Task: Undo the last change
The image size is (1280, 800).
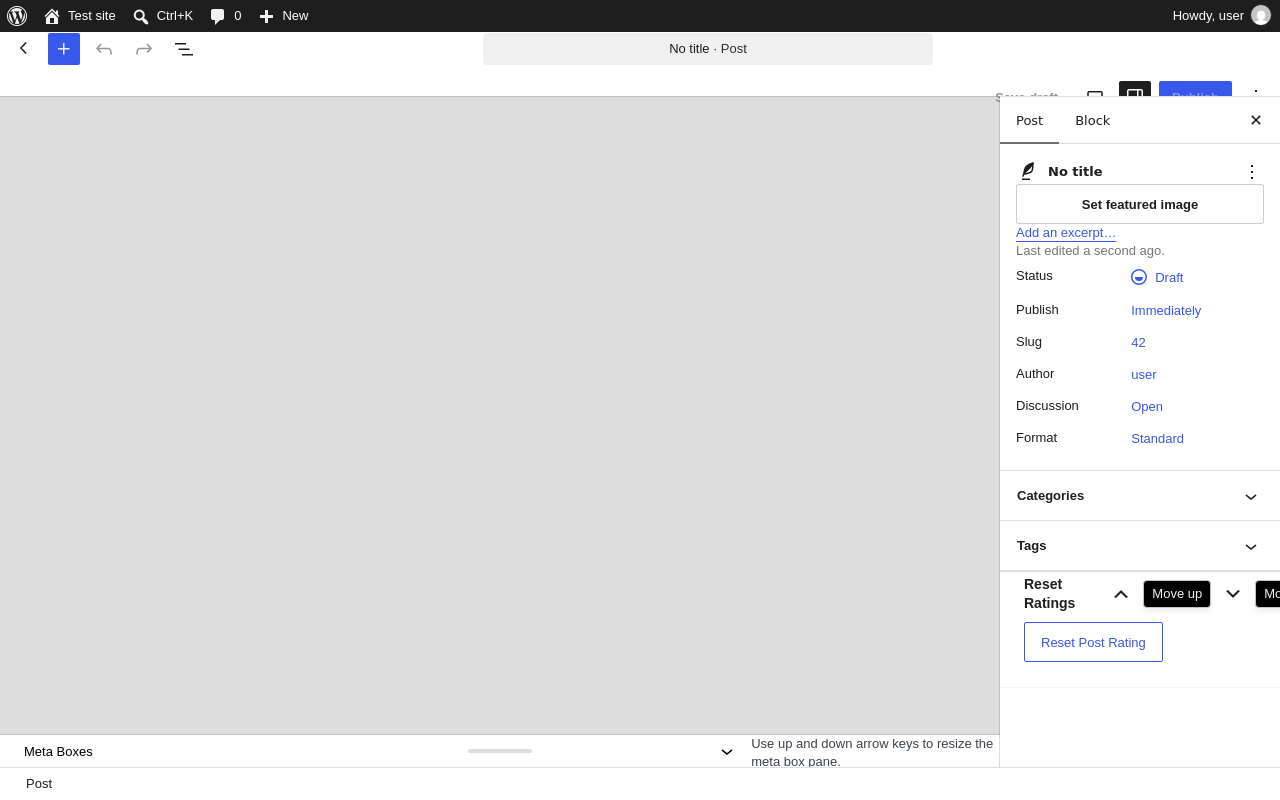Action: (104, 49)
